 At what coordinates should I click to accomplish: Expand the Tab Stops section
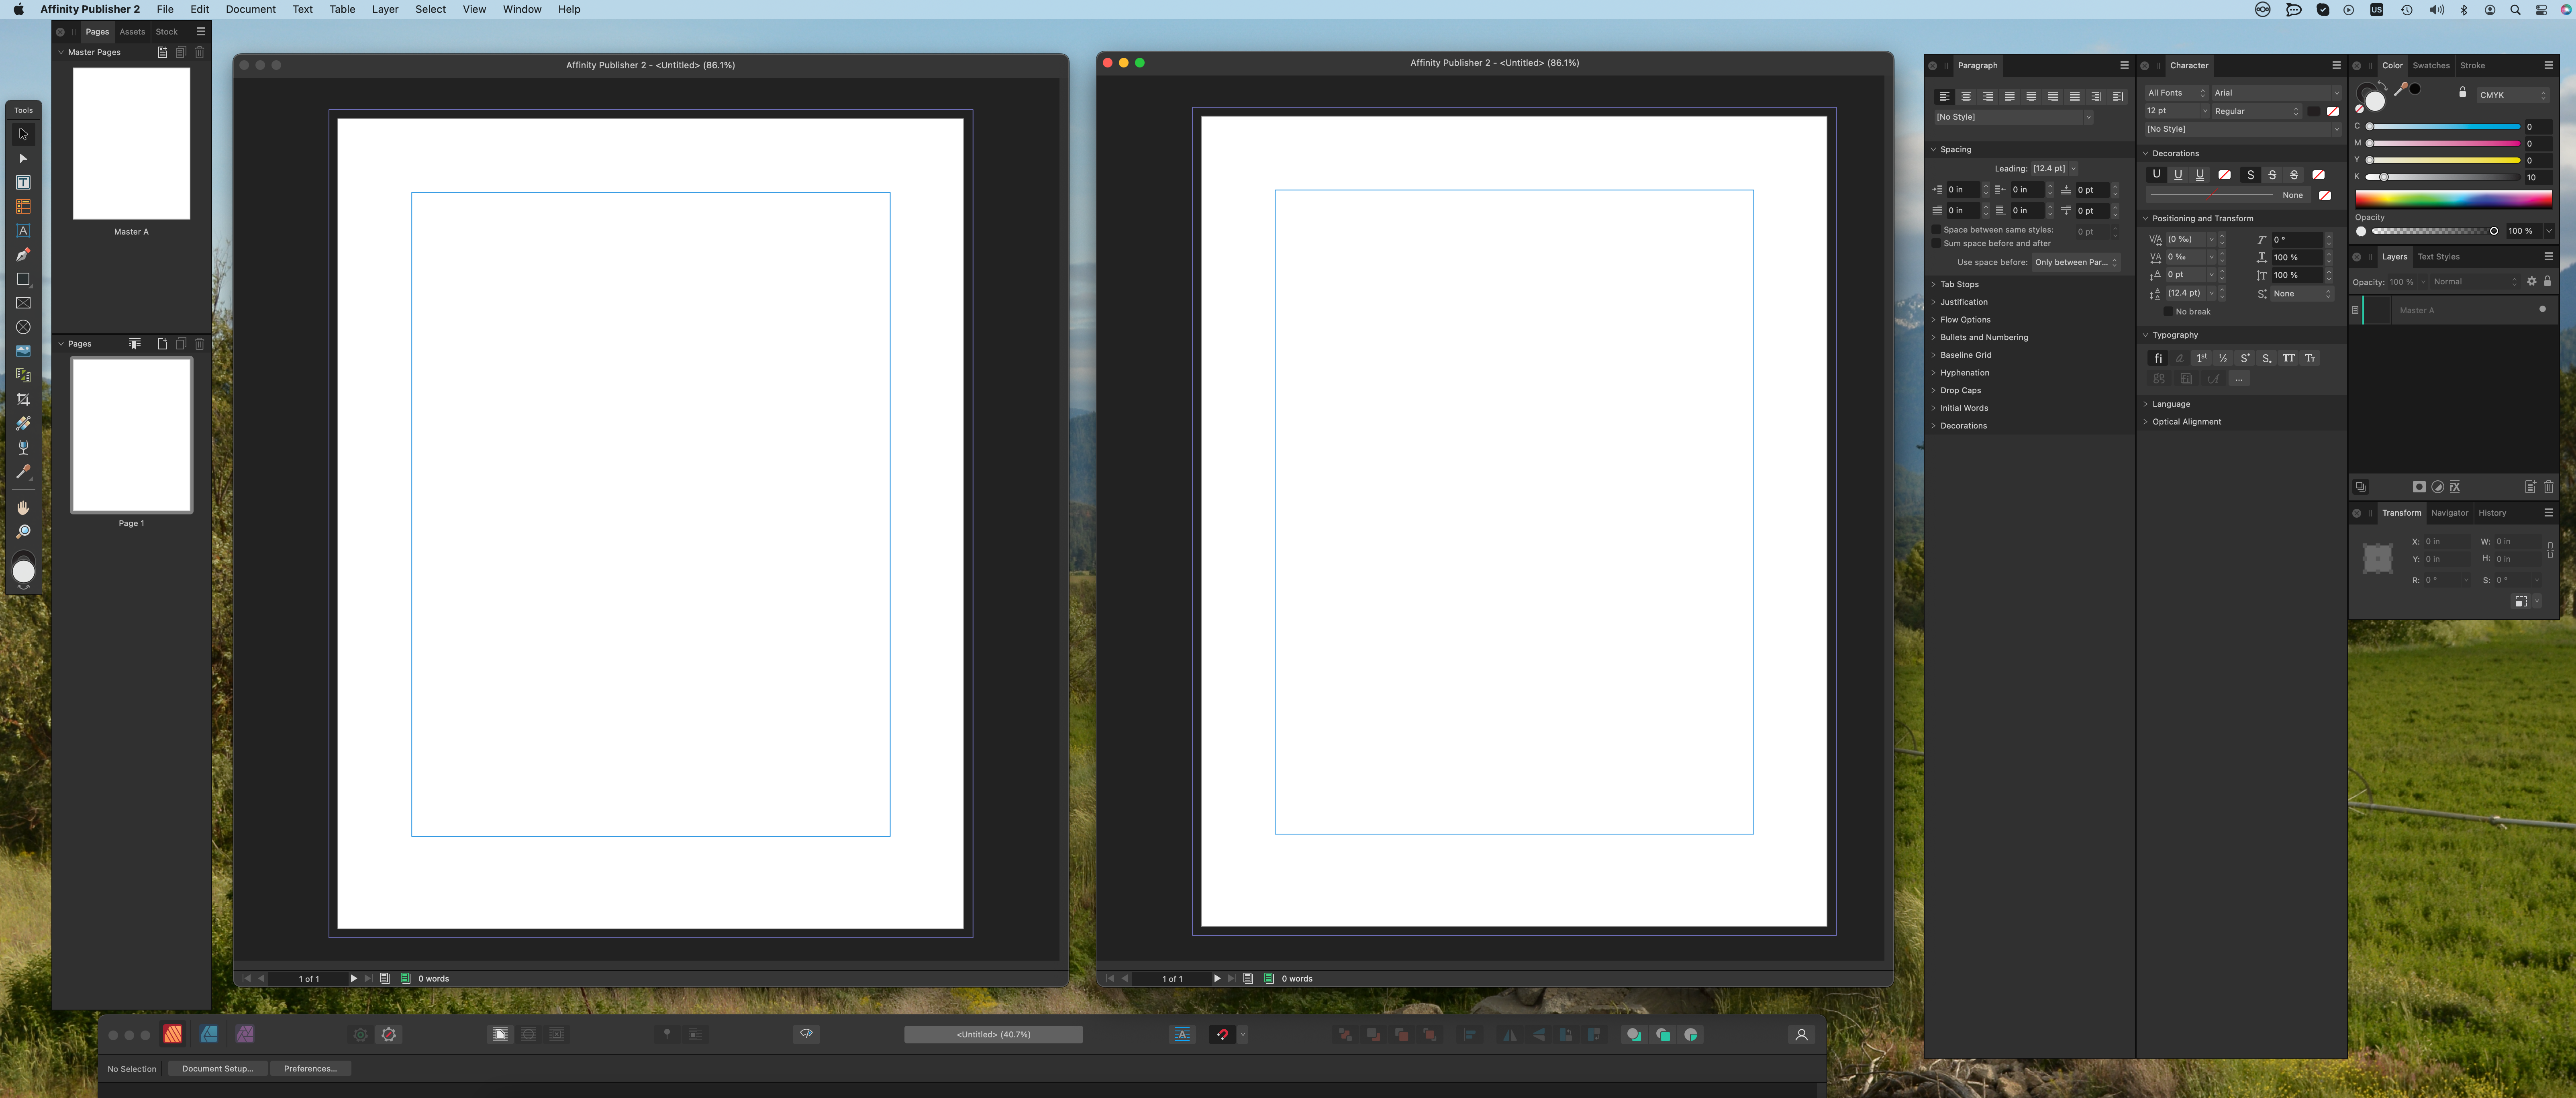1959,284
